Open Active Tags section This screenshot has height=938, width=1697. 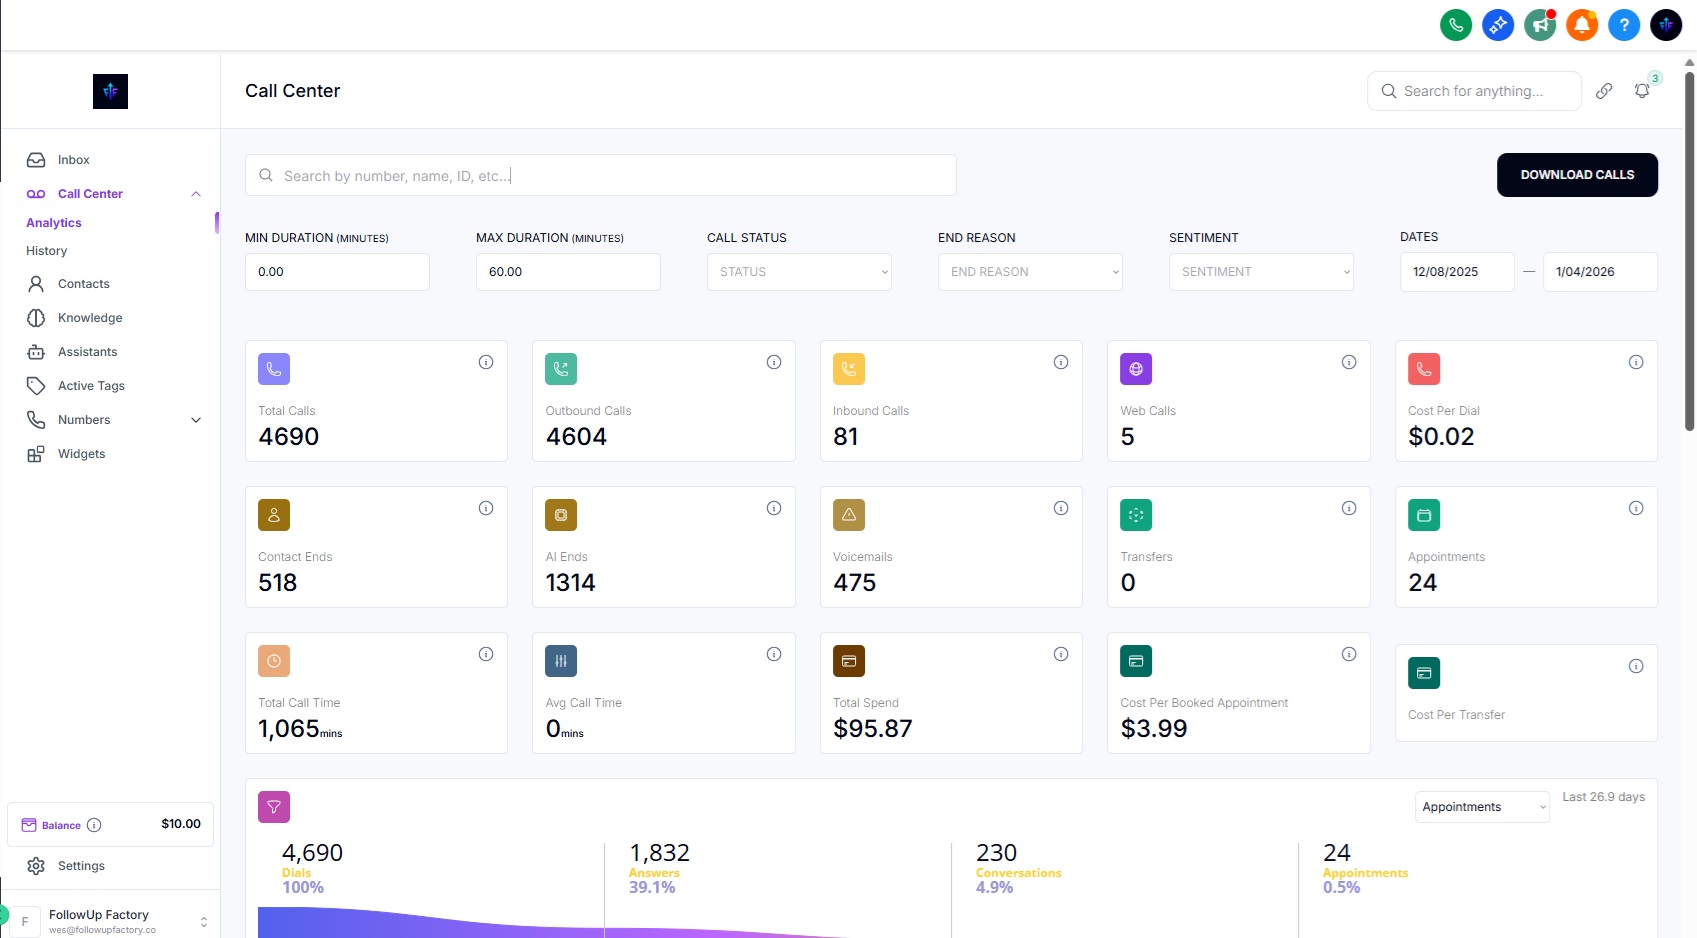pos(91,386)
